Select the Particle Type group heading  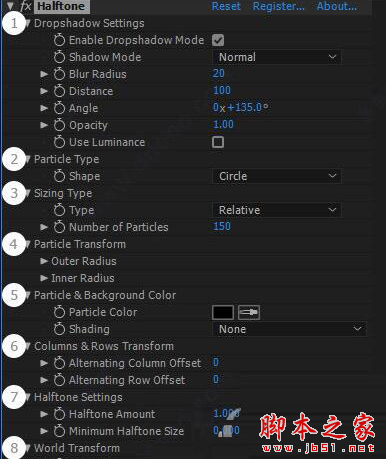point(66,159)
